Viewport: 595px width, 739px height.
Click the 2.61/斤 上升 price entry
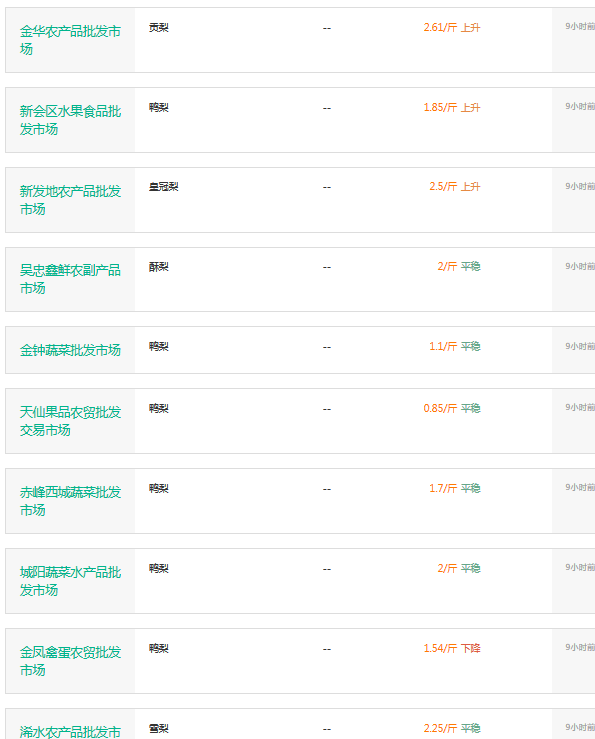(452, 28)
